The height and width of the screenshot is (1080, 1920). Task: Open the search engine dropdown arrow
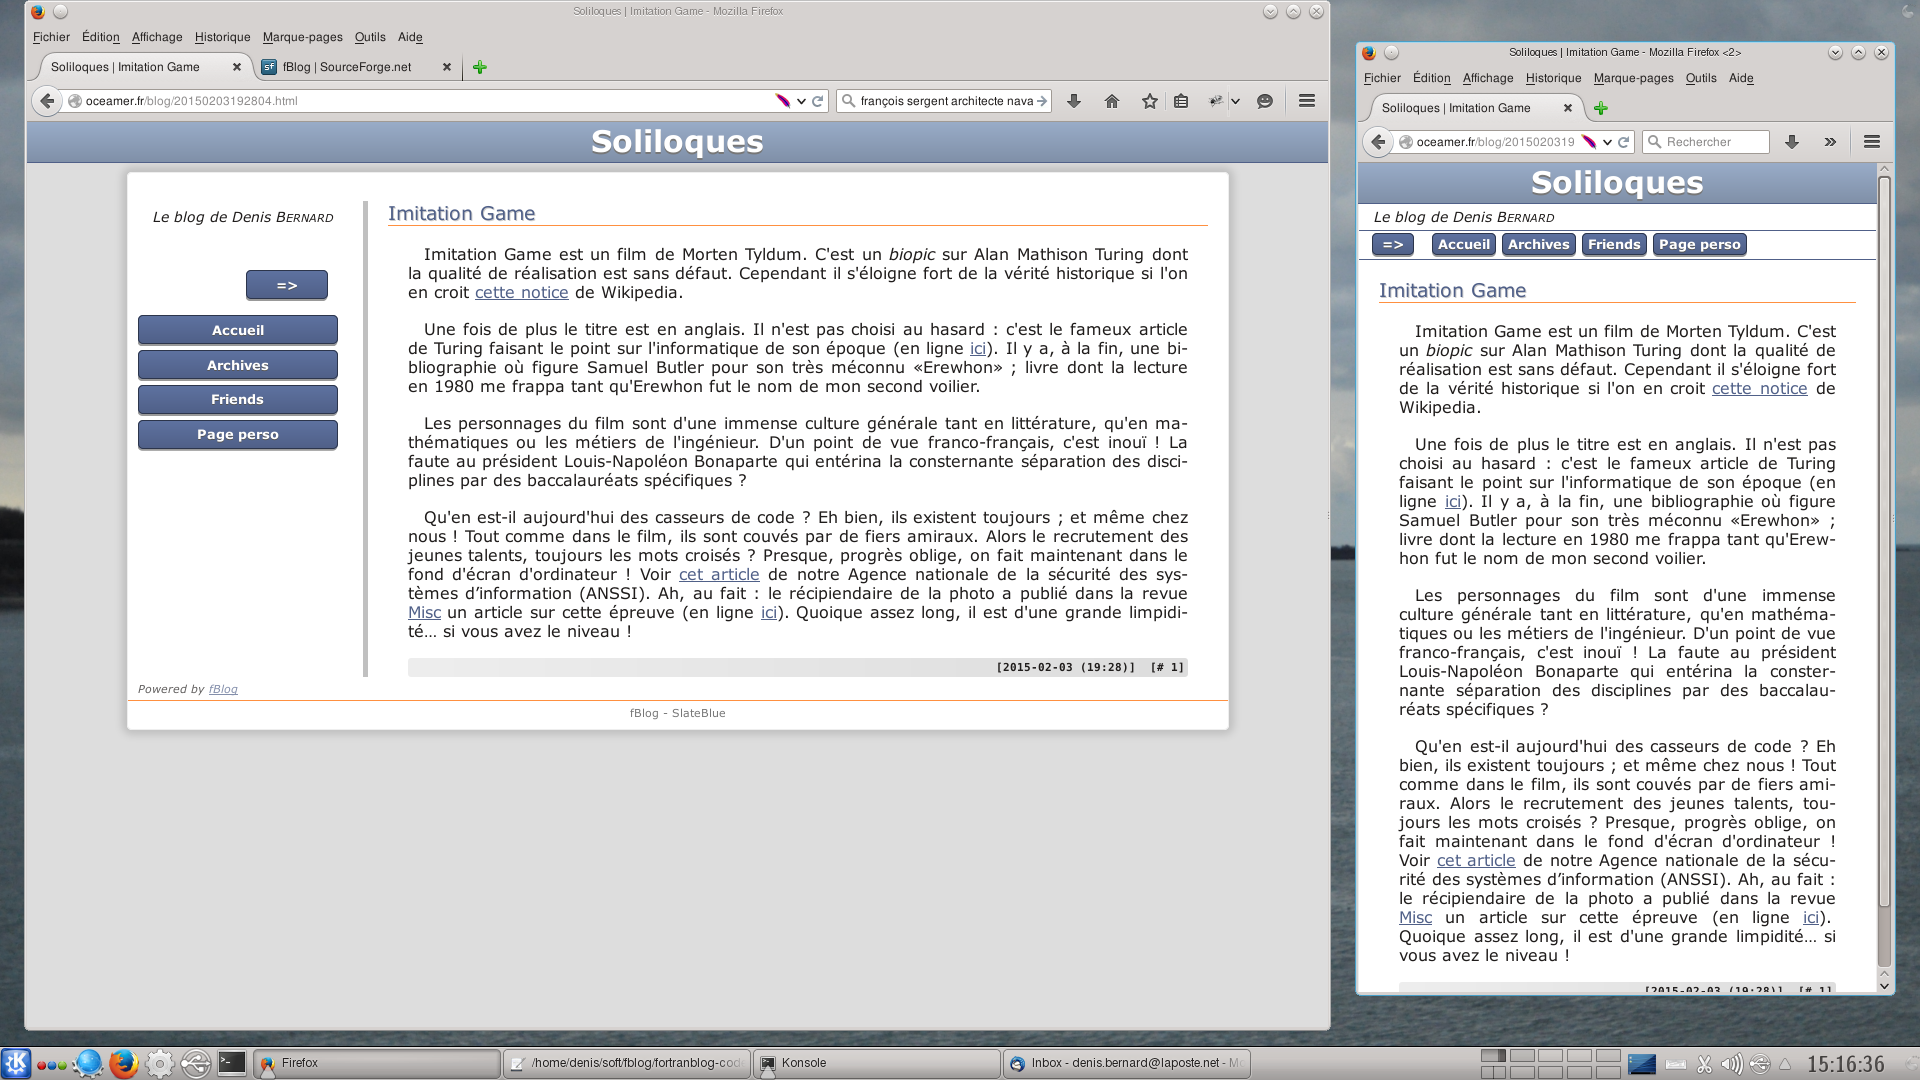point(848,100)
